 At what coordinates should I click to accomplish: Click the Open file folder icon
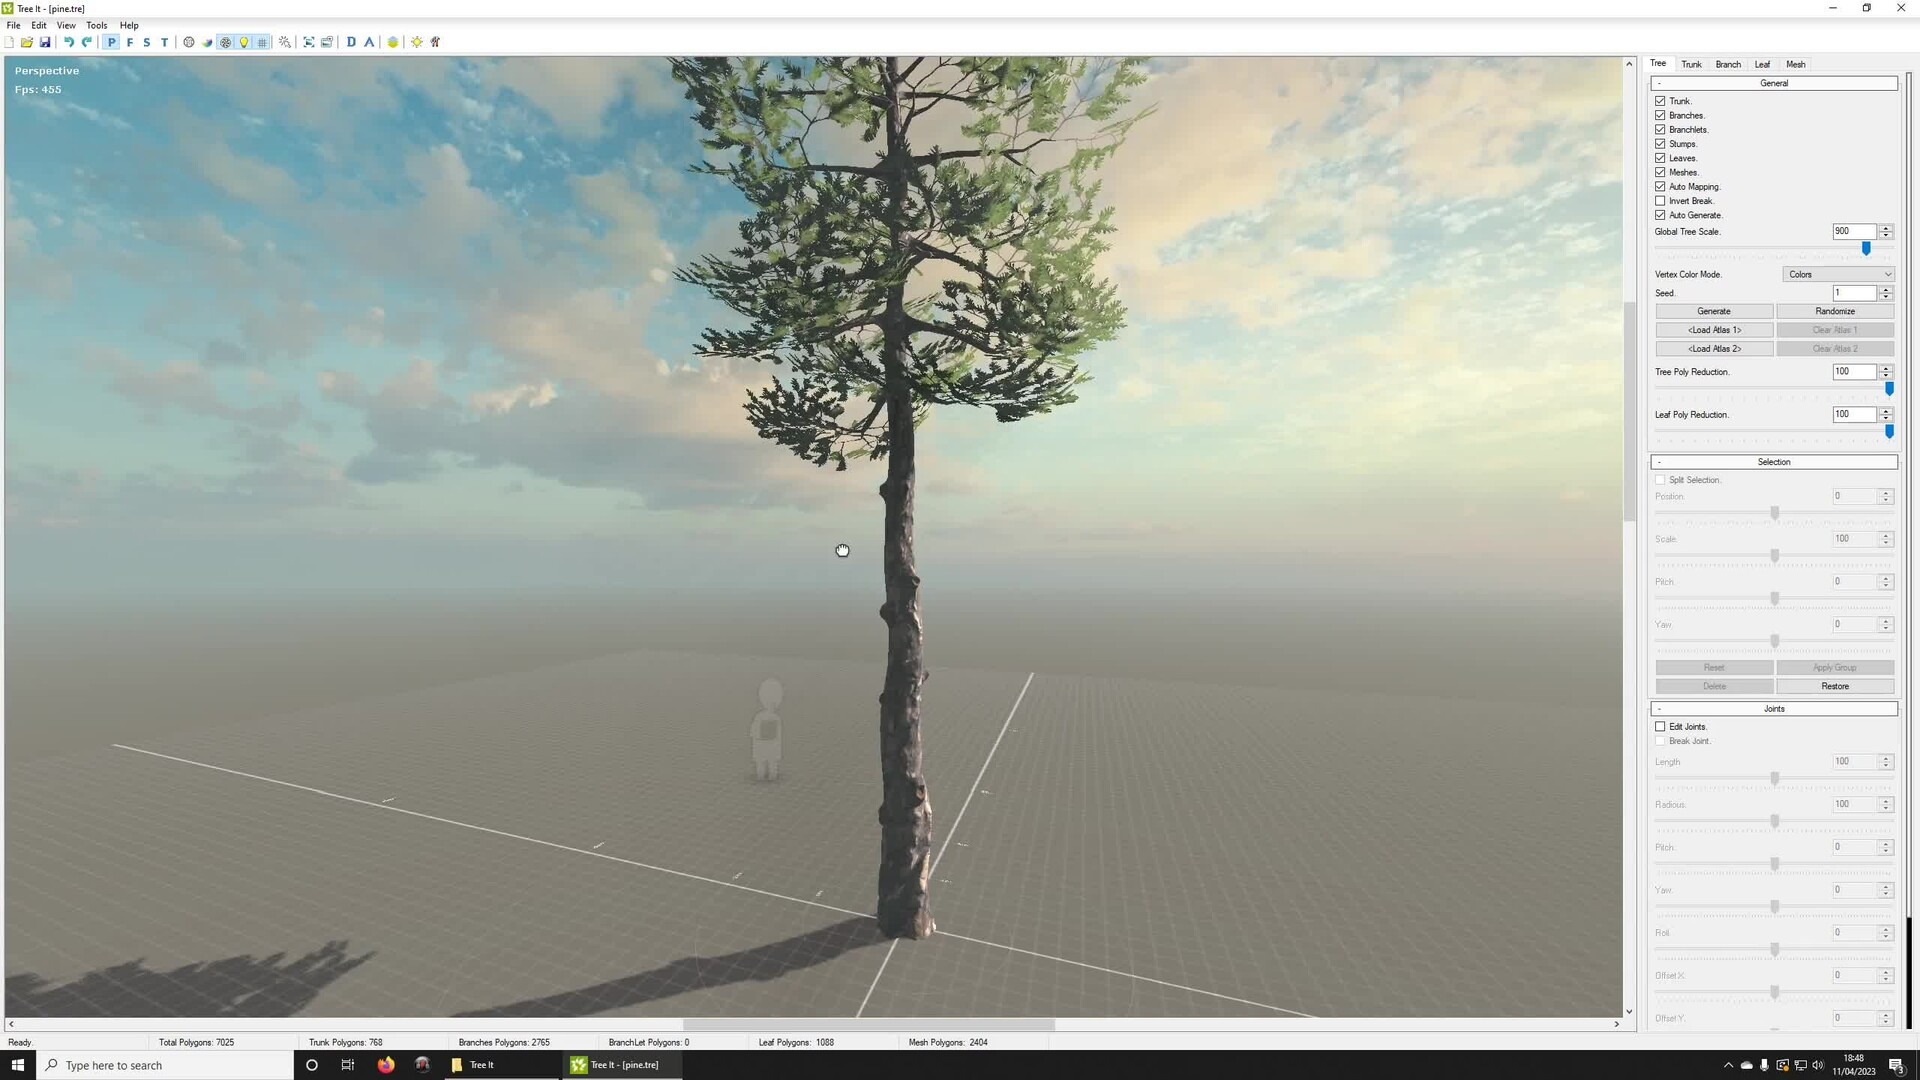click(27, 42)
